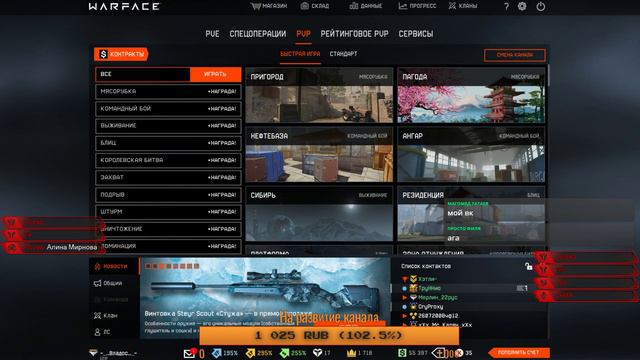The width and height of the screenshot is (640, 360).
Task: Click the megaphone icon beside the Общий chat tab
Action: [97, 283]
